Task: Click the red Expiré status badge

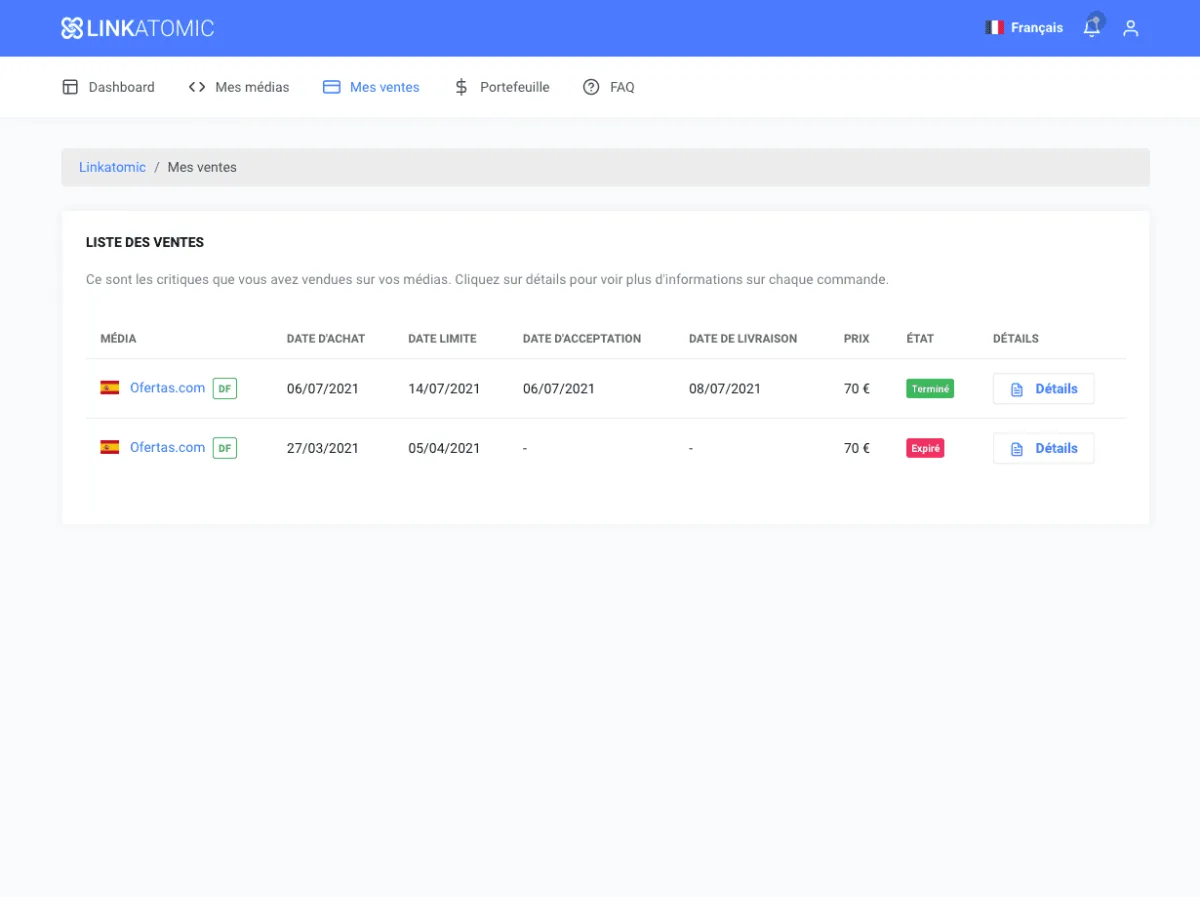Action: (x=925, y=449)
